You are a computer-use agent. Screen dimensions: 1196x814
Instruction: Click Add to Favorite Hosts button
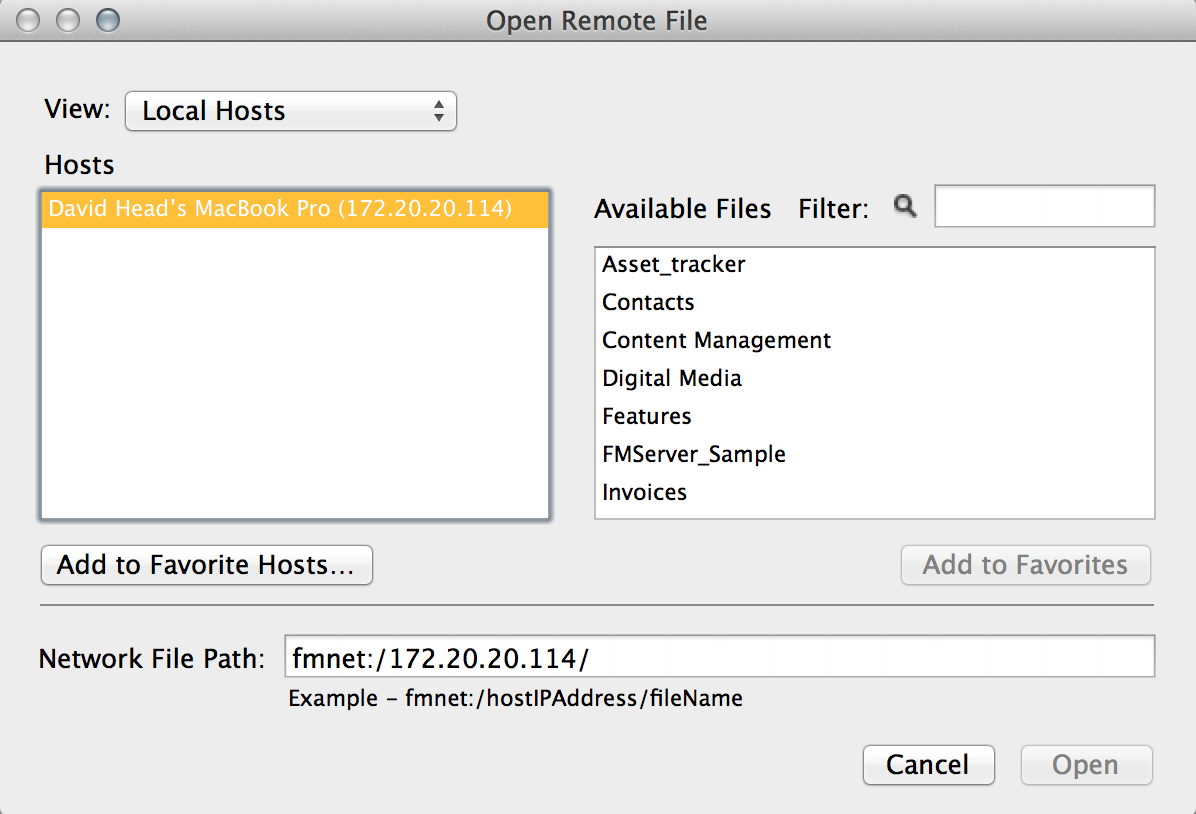(207, 565)
